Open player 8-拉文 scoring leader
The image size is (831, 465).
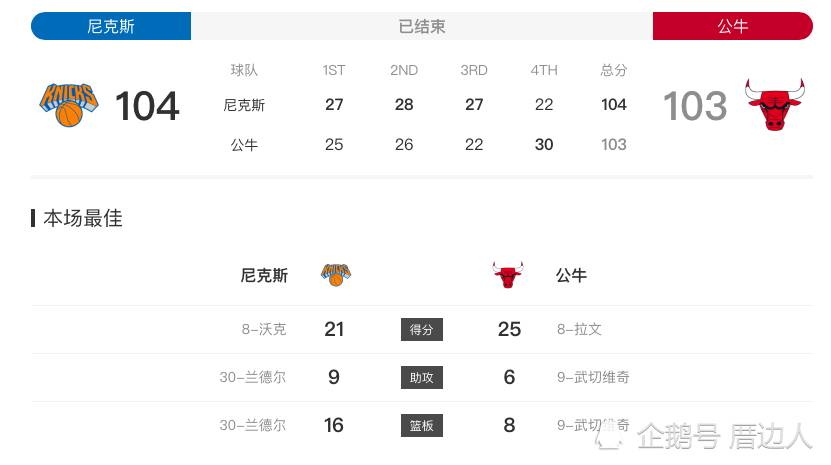579,329
